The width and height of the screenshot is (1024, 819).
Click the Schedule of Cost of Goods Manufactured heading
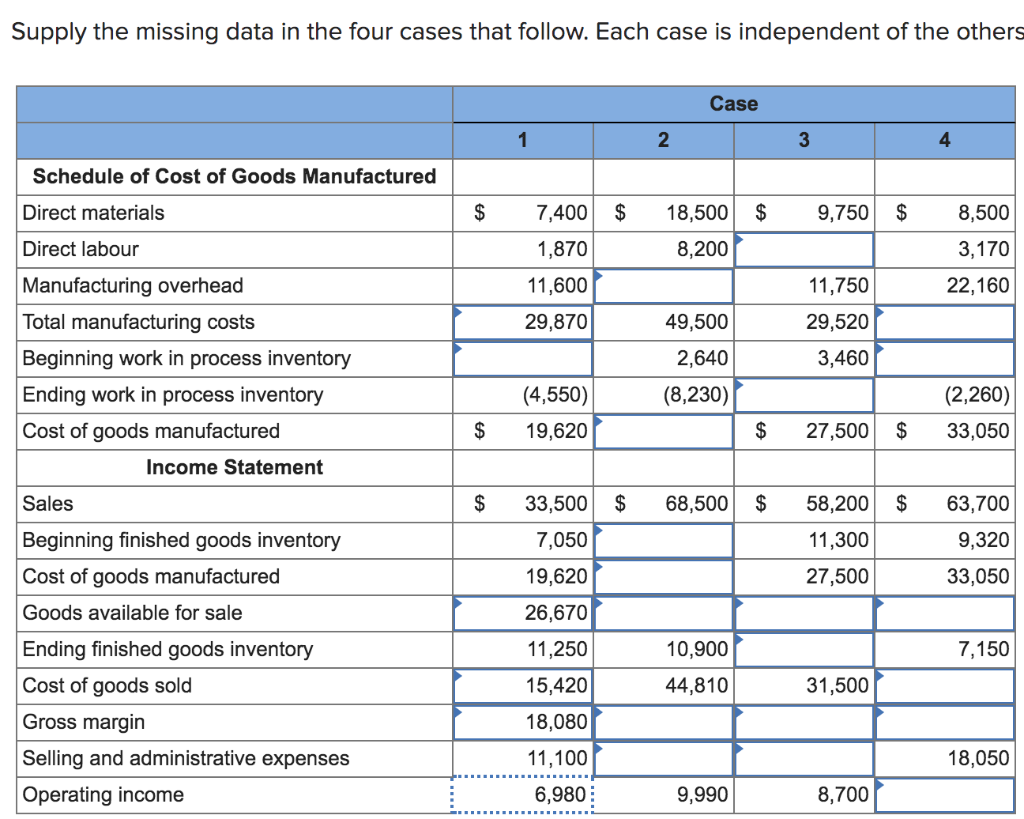click(x=234, y=176)
